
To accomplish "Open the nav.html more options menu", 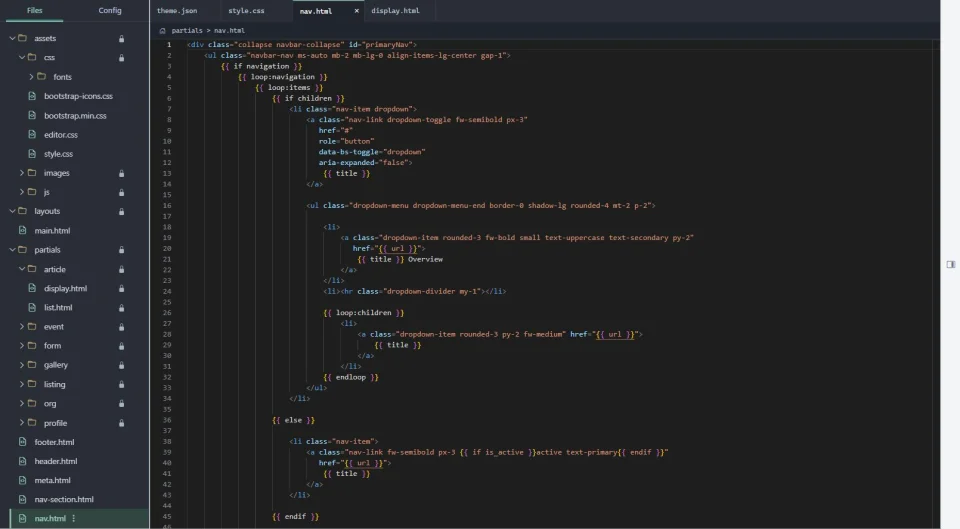I will [x=73, y=518].
